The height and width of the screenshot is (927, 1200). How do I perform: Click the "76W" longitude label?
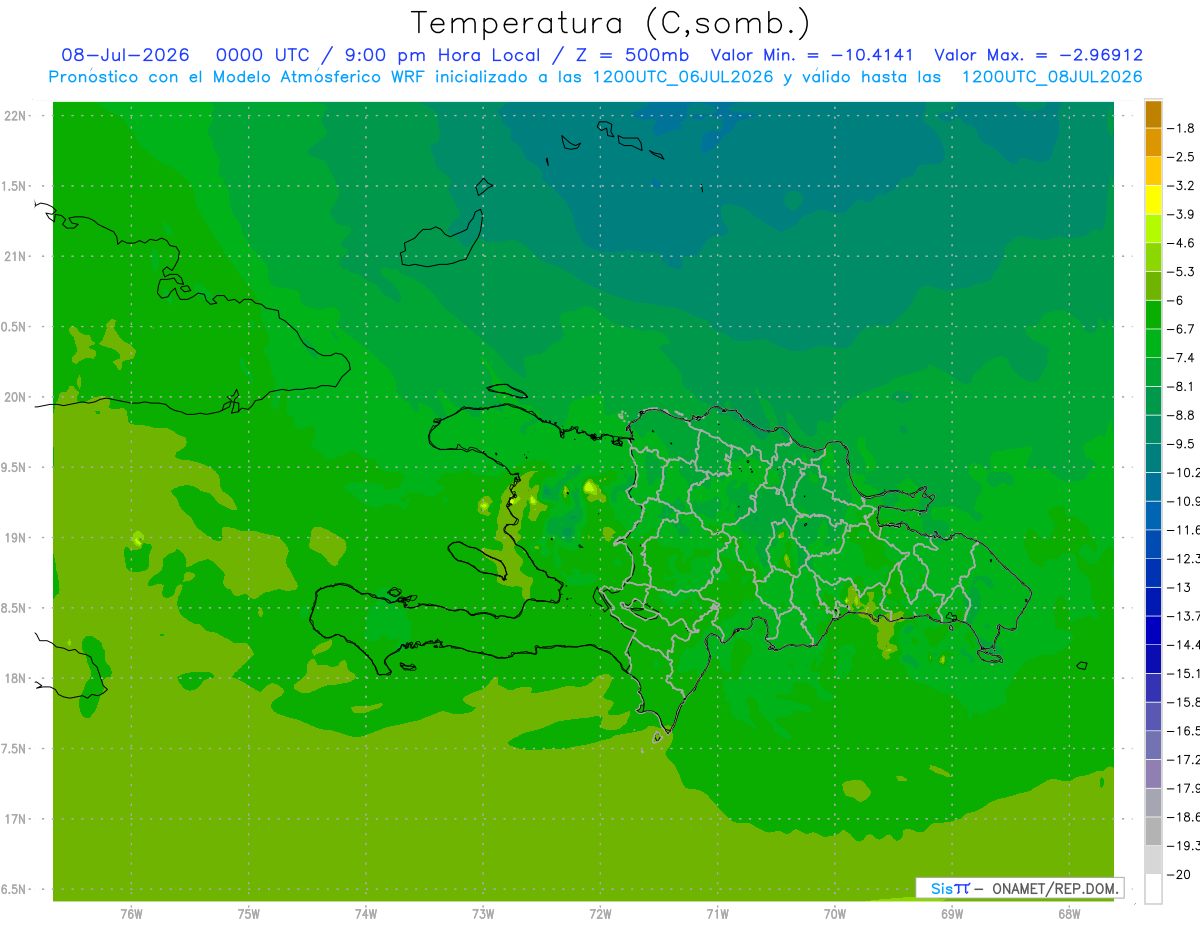click(x=131, y=914)
